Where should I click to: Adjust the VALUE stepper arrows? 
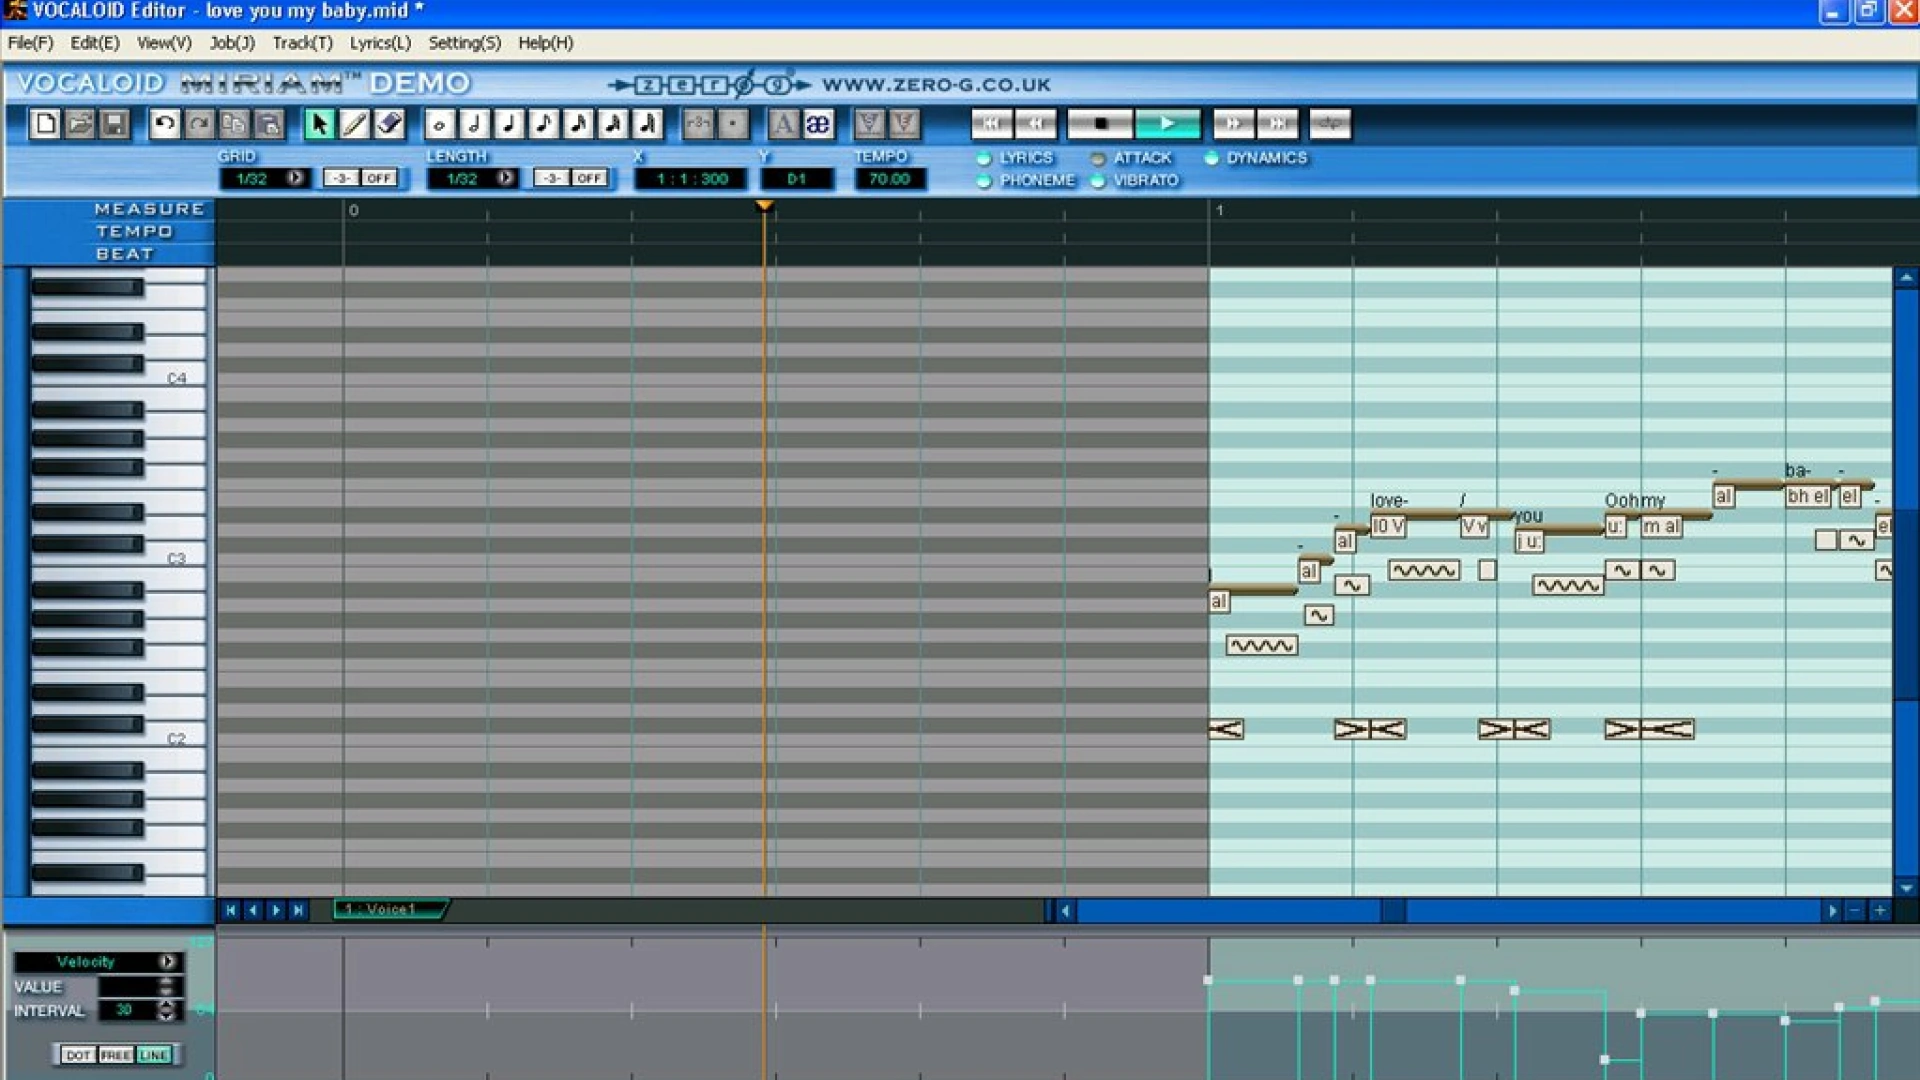tap(166, 987)
